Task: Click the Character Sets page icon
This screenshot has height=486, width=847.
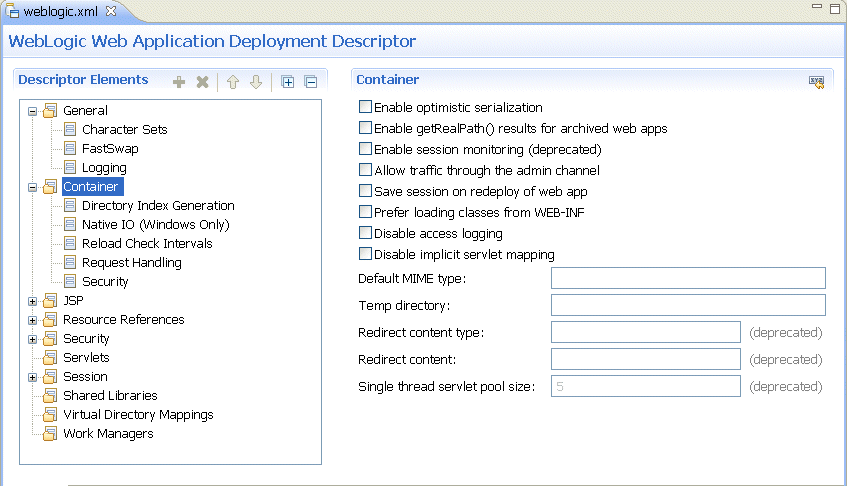Action: 70,130
